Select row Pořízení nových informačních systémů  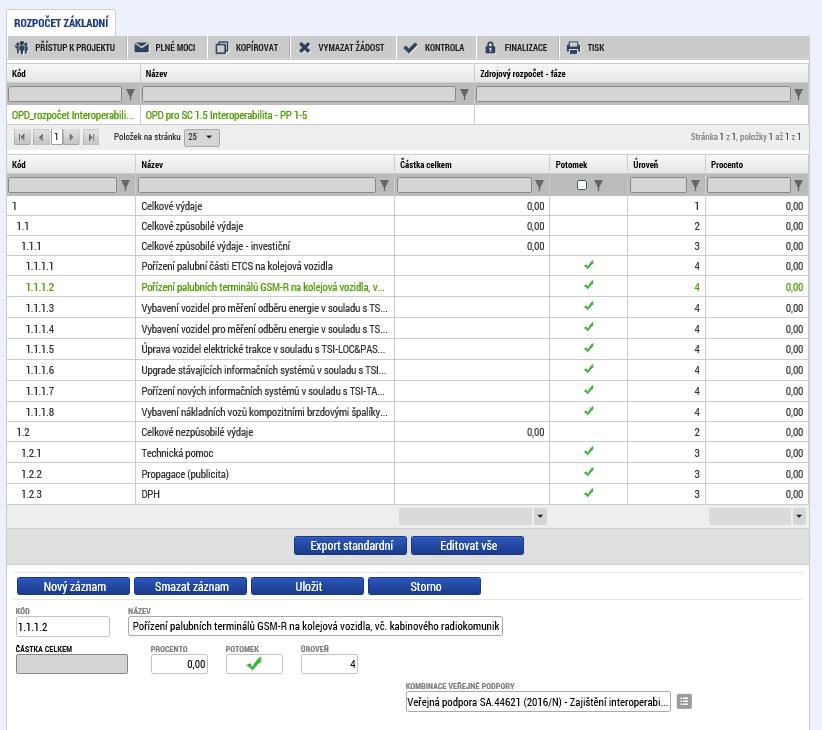[407, 391]
